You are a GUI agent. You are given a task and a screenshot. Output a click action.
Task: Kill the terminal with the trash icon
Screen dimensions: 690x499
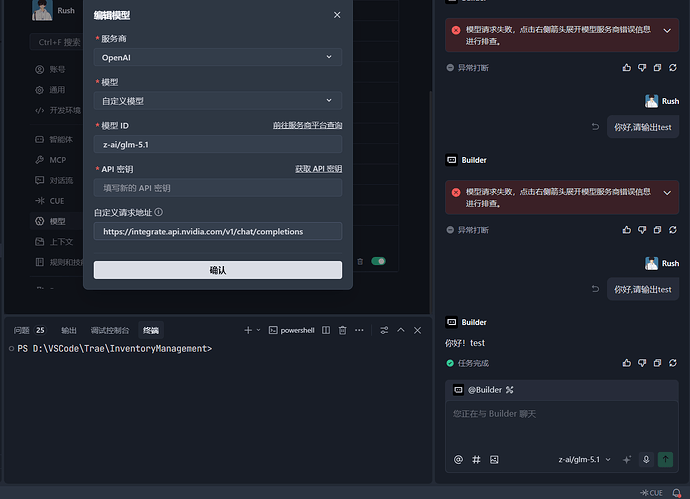[342, 330]
